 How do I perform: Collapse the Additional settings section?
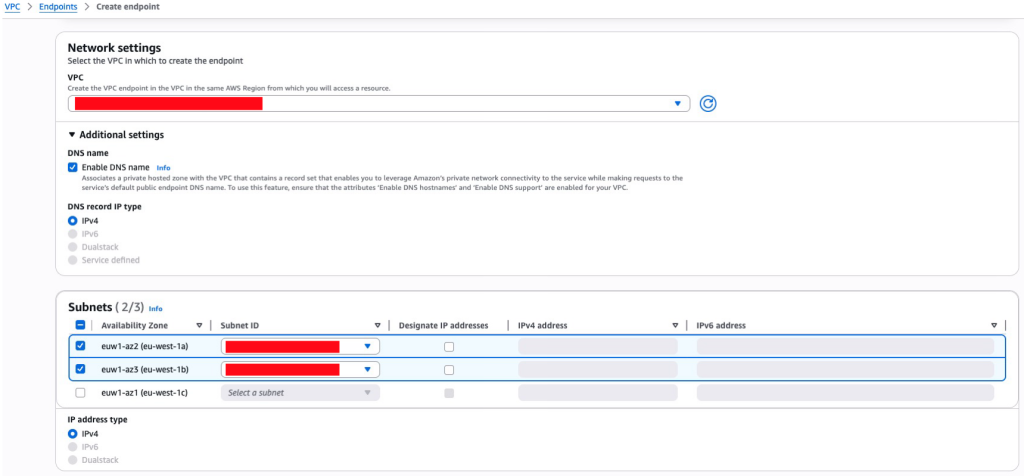[72, 135]
